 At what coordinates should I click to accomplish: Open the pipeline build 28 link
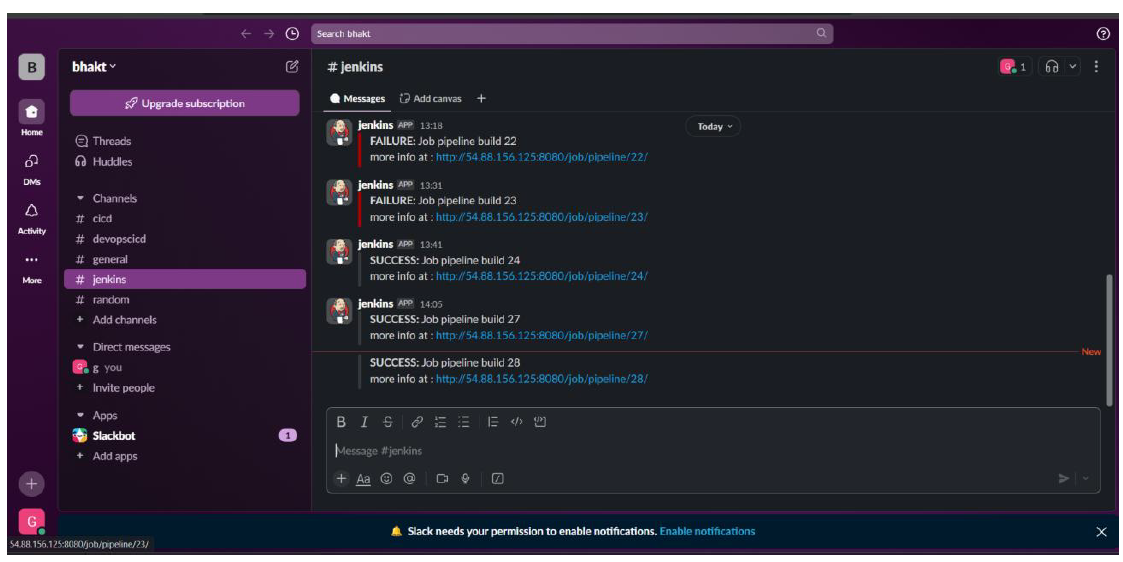541,379
